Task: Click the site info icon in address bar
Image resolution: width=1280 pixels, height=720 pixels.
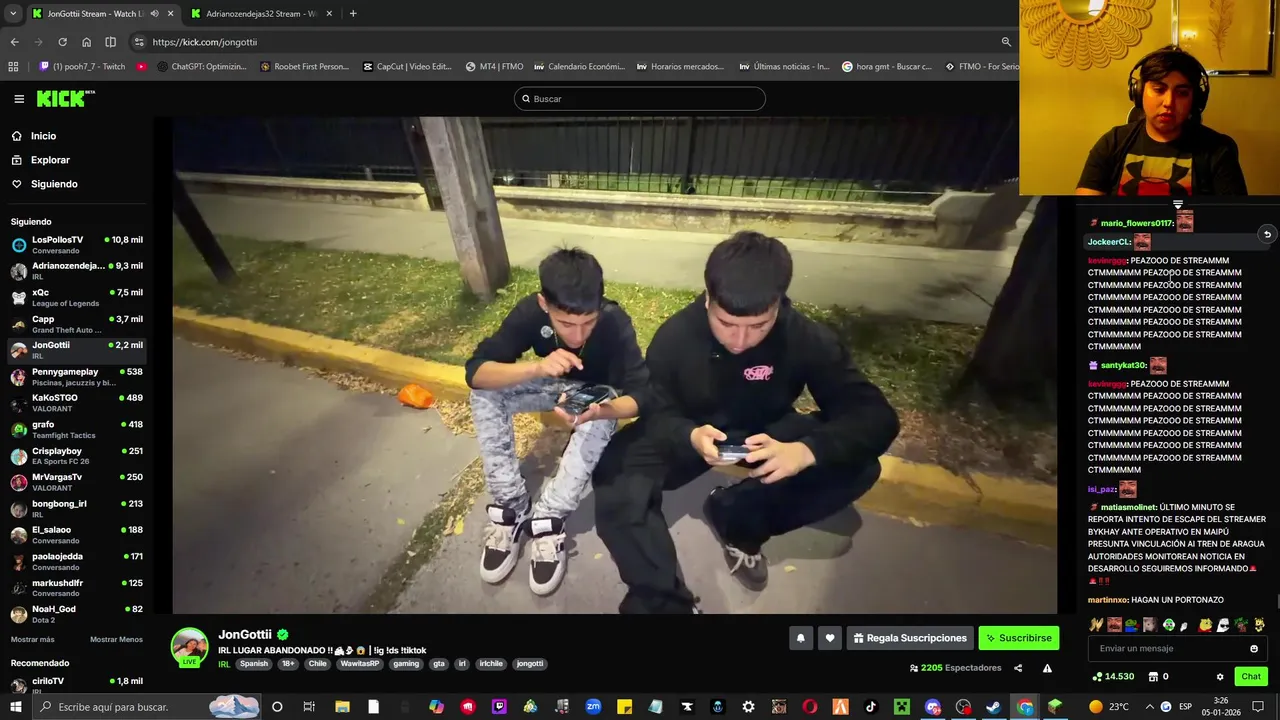Action: point(139,42)
